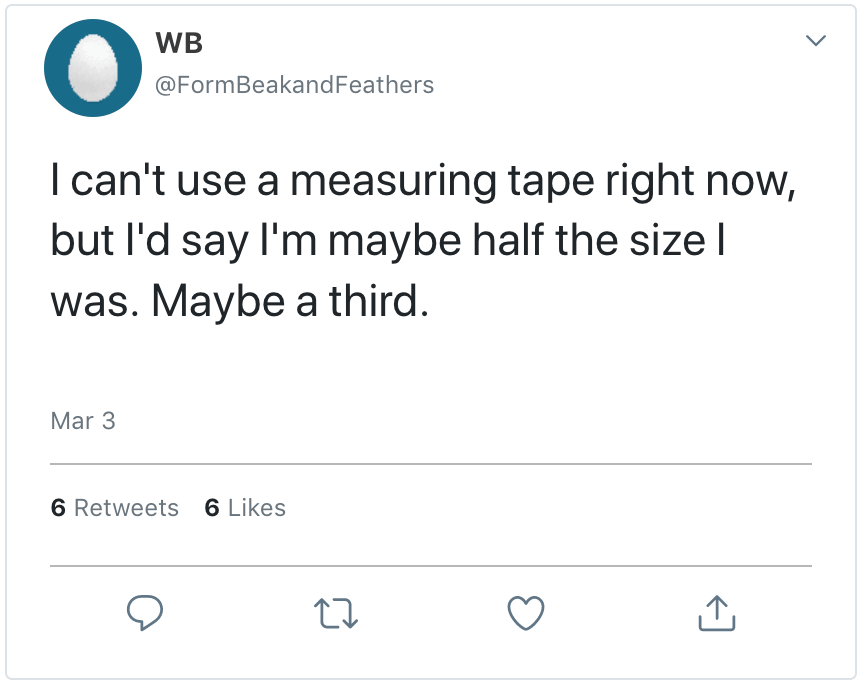
Task: Click the retweet arrows icon
Action: (x=335, y=613)
